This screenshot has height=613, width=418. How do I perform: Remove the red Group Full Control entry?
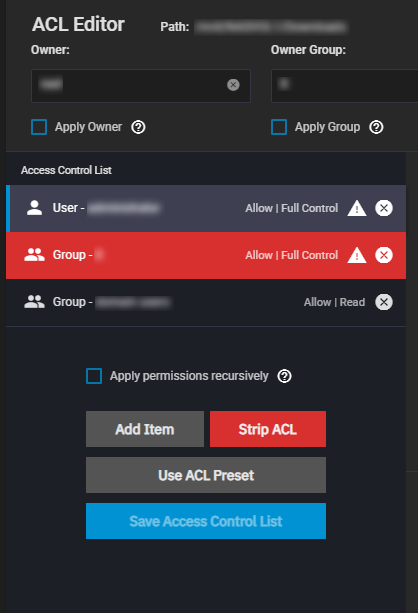pyautogui.click(x=384, y=255)
